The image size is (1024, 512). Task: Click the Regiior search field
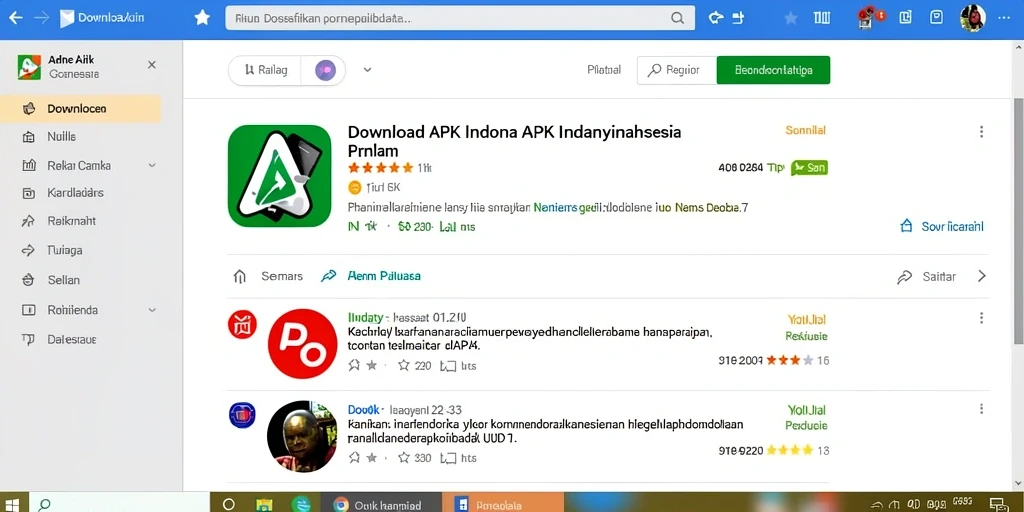tap(677, 70)
